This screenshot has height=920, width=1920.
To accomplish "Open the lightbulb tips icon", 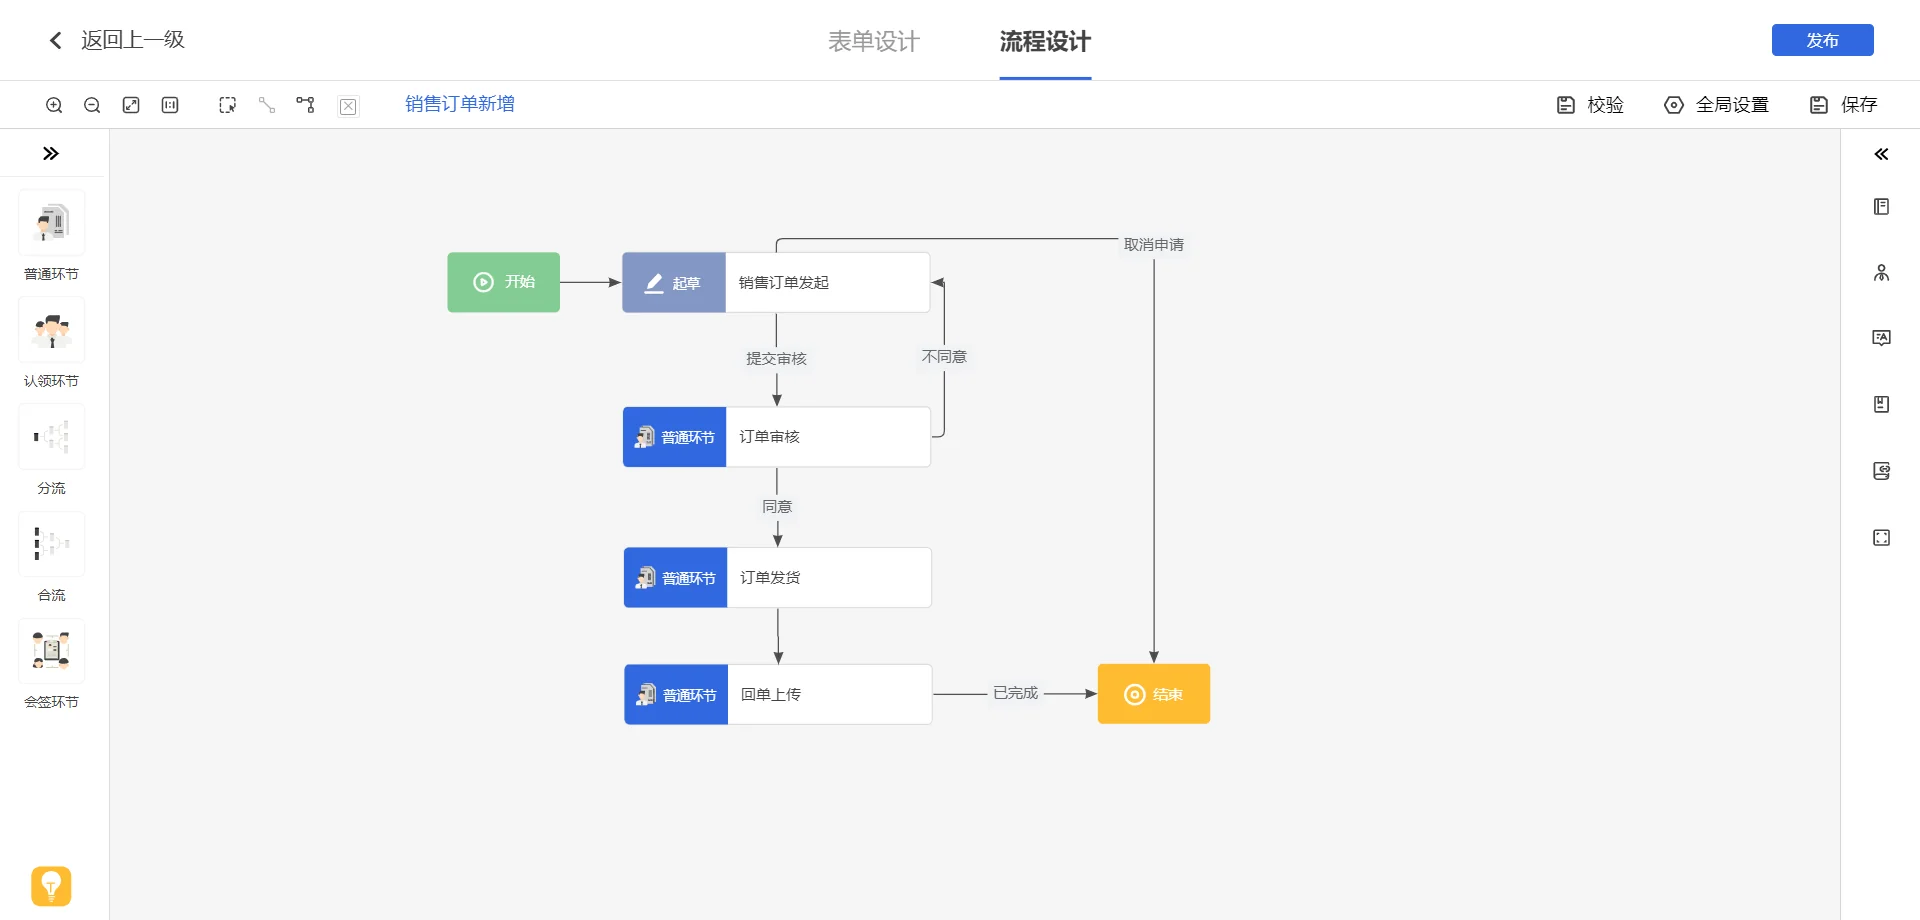I will click(x=51, y=886).
